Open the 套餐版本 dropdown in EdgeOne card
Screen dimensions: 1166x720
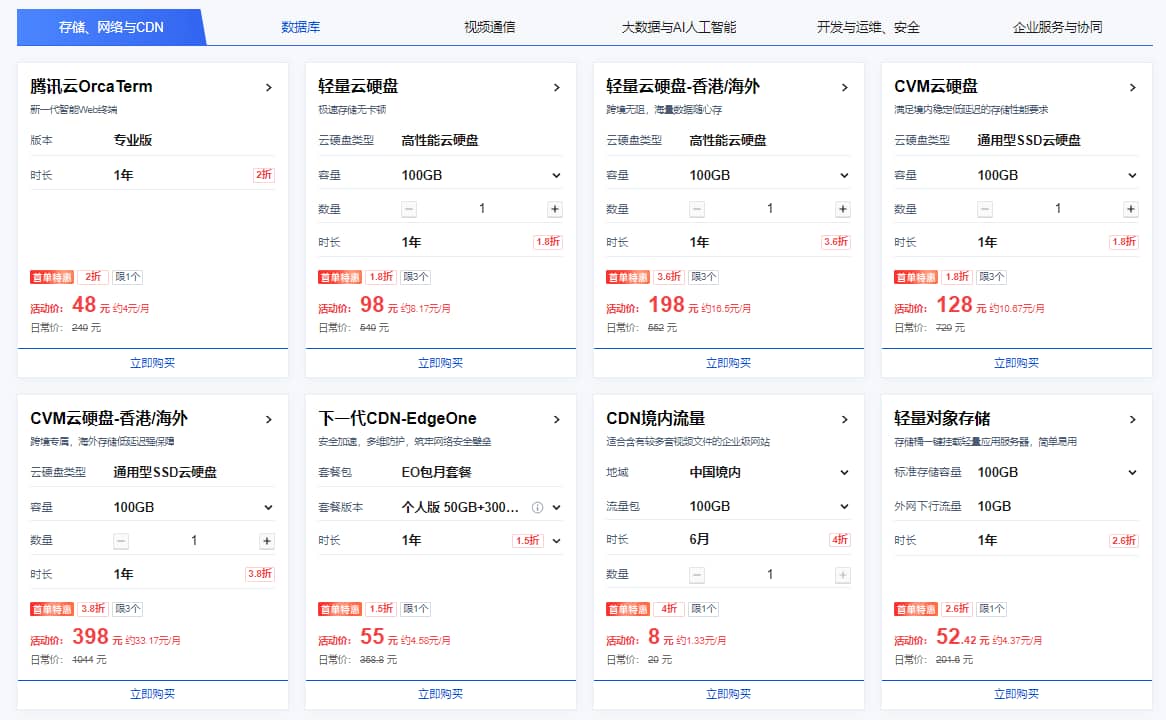coord(556,507)
